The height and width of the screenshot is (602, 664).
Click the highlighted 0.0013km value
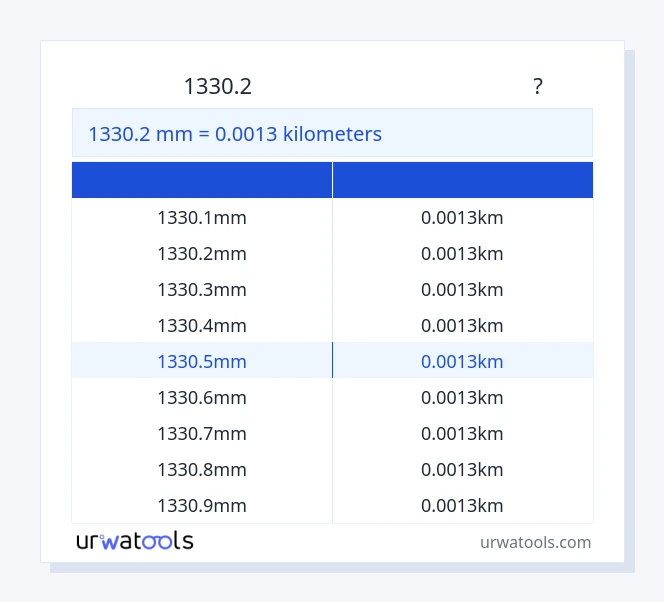(462, 361)
